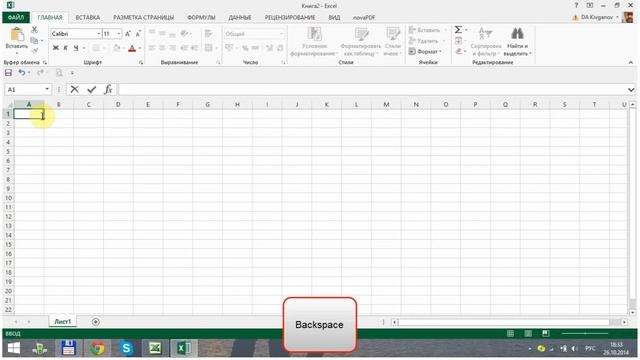Open Skype from the taskbar
Viewport: 640px width, 360px height.
pyautogui.click(x=126, y=348)
